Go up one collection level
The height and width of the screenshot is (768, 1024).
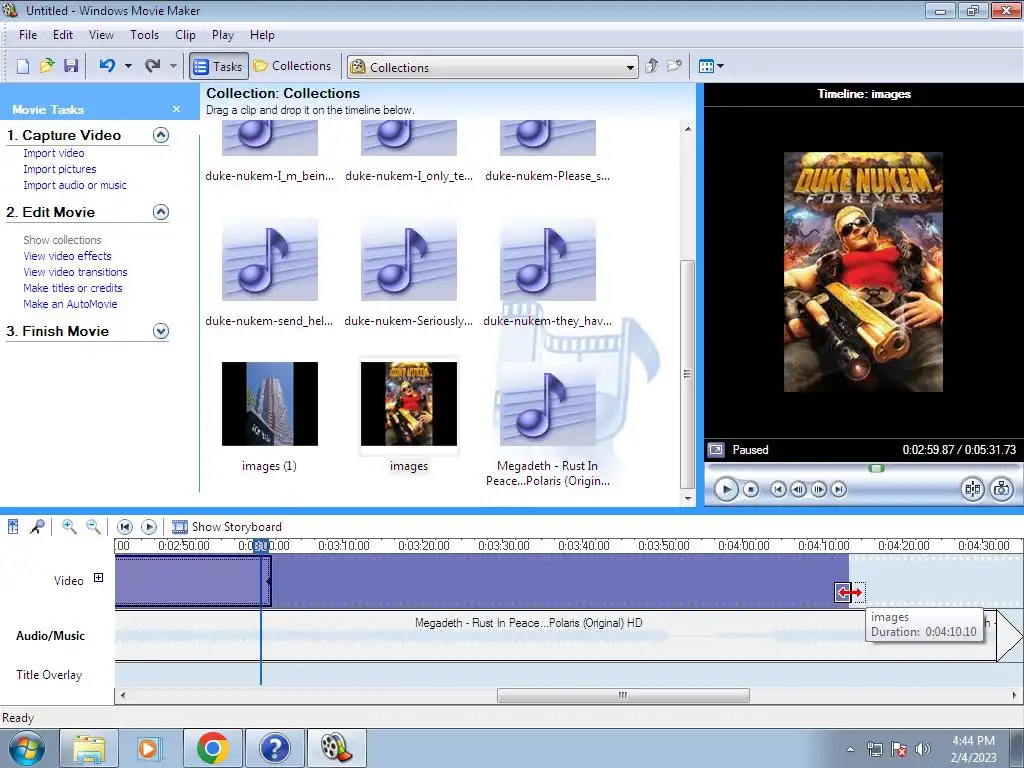(x=651, y=66)
